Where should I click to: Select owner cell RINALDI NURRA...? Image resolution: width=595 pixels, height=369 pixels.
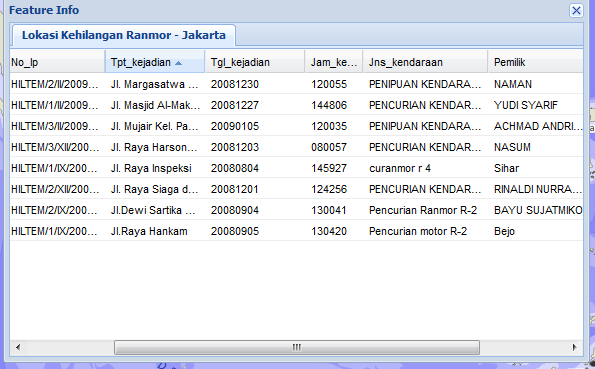pos(538,189)
